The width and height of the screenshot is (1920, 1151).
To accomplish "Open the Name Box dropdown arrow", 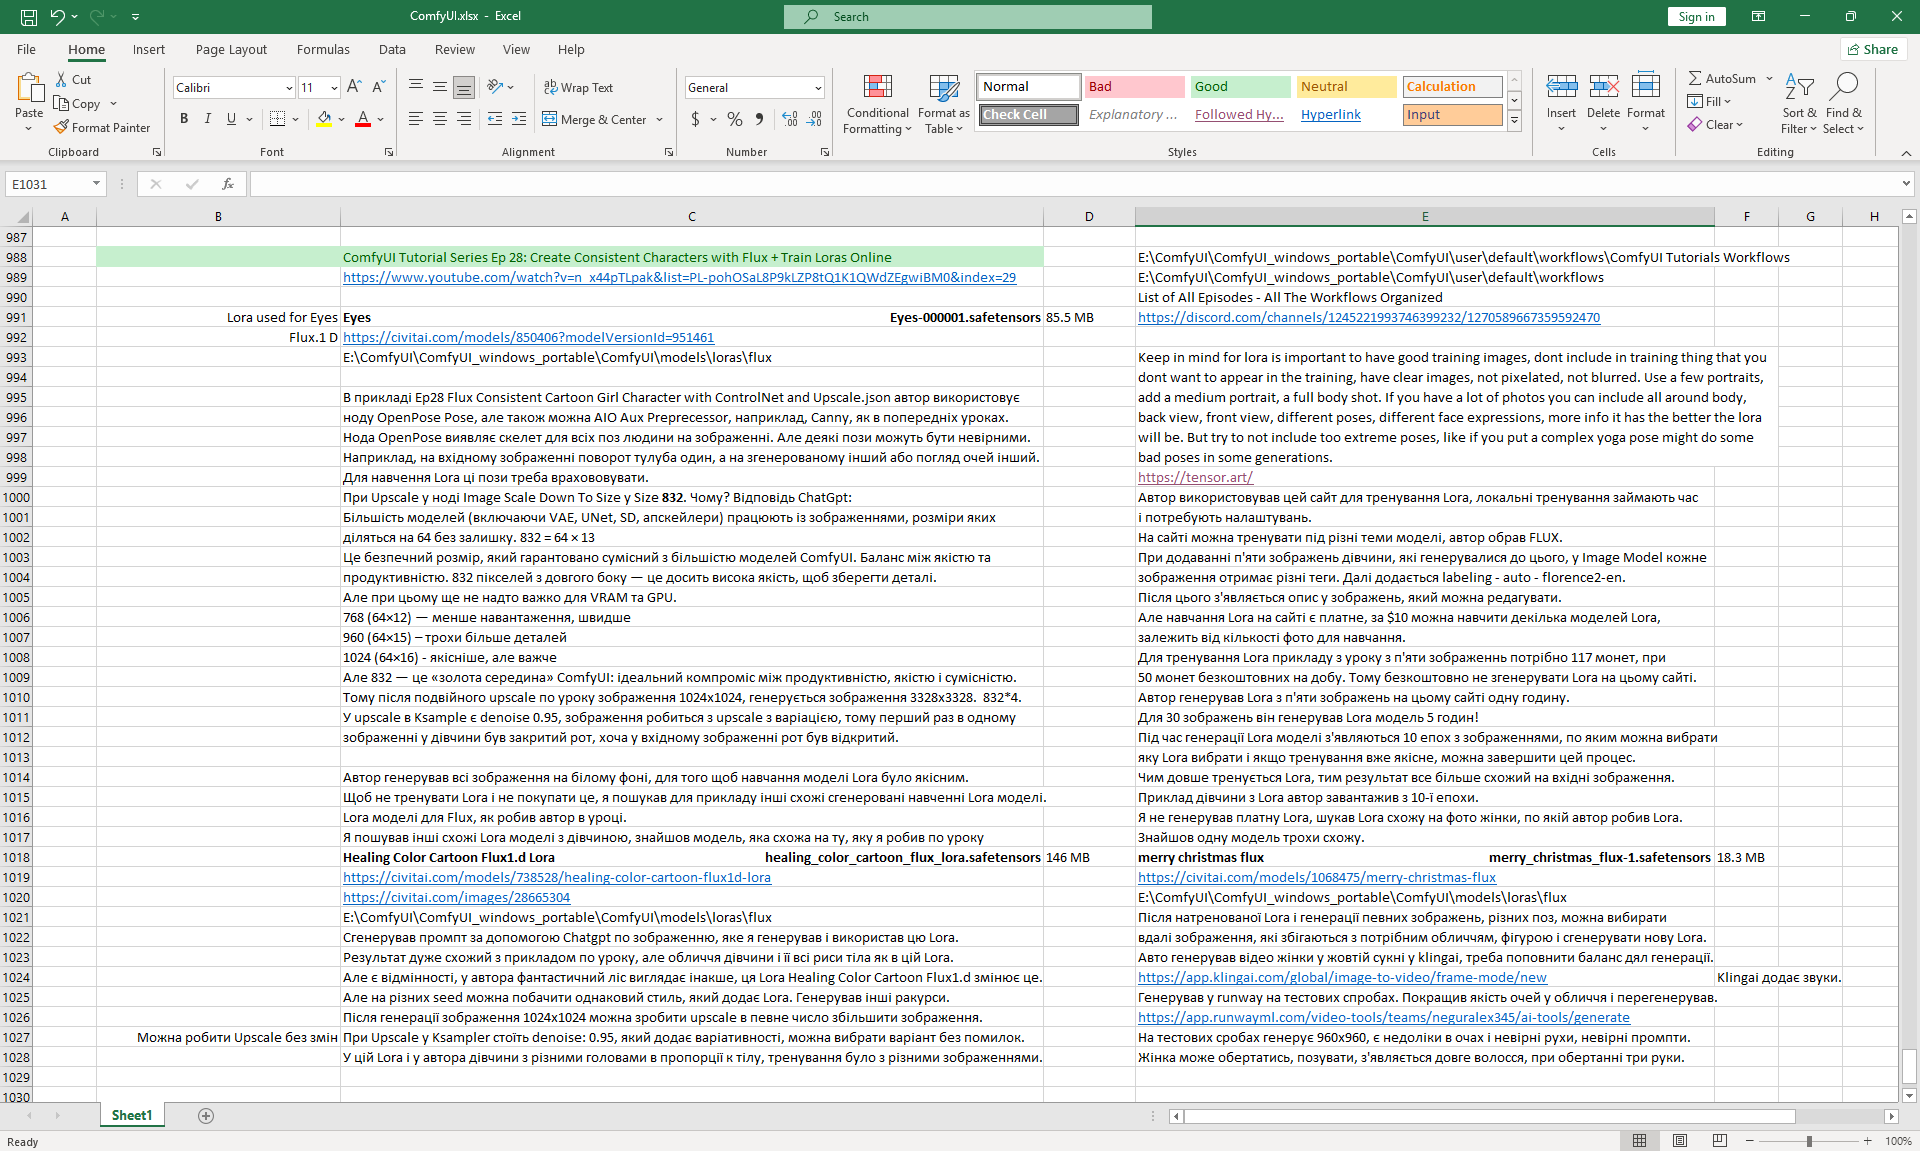I will pyautogui.click(x=96, y=184).
